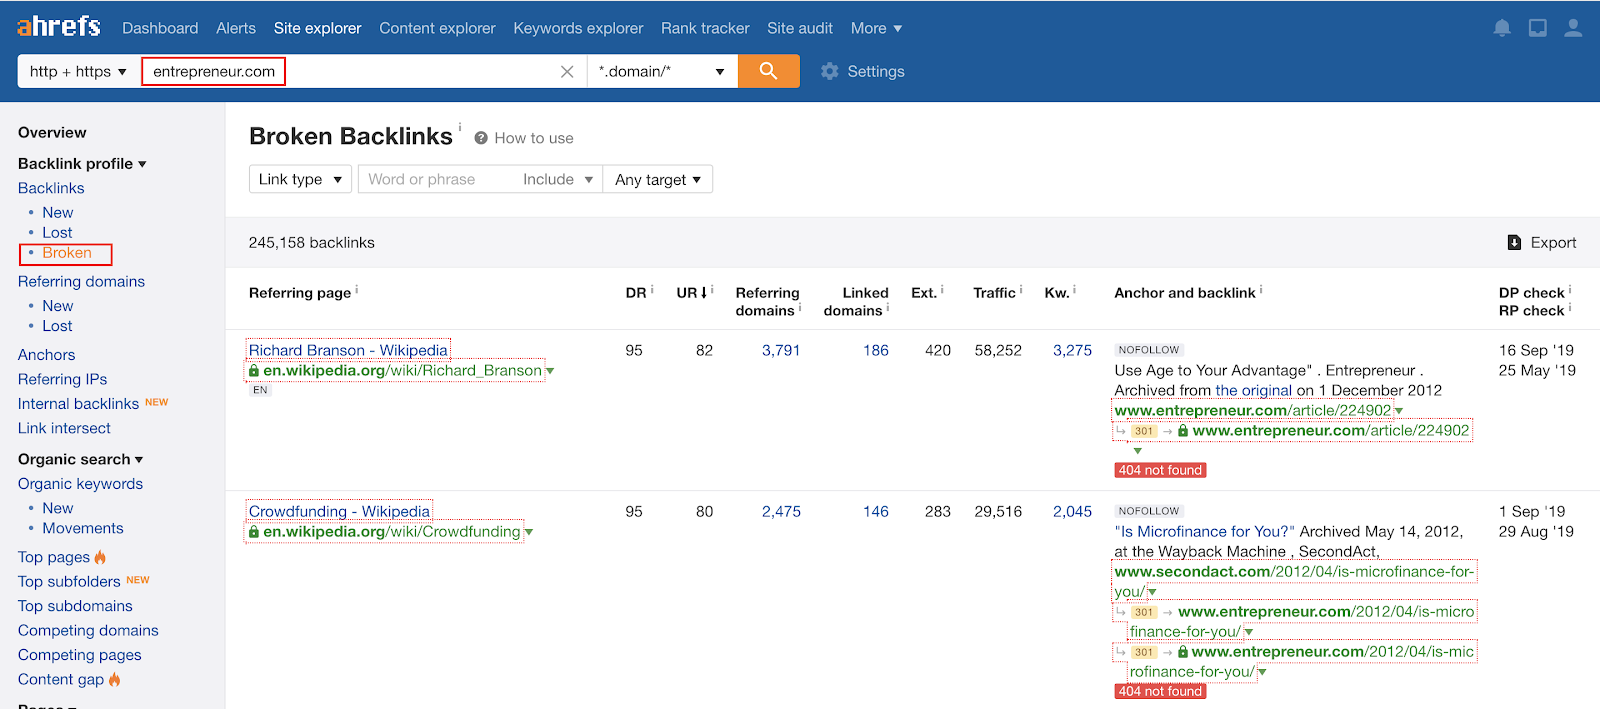Open the http + https protocol dropdown

pyautogui.click(x=78, y=71)
